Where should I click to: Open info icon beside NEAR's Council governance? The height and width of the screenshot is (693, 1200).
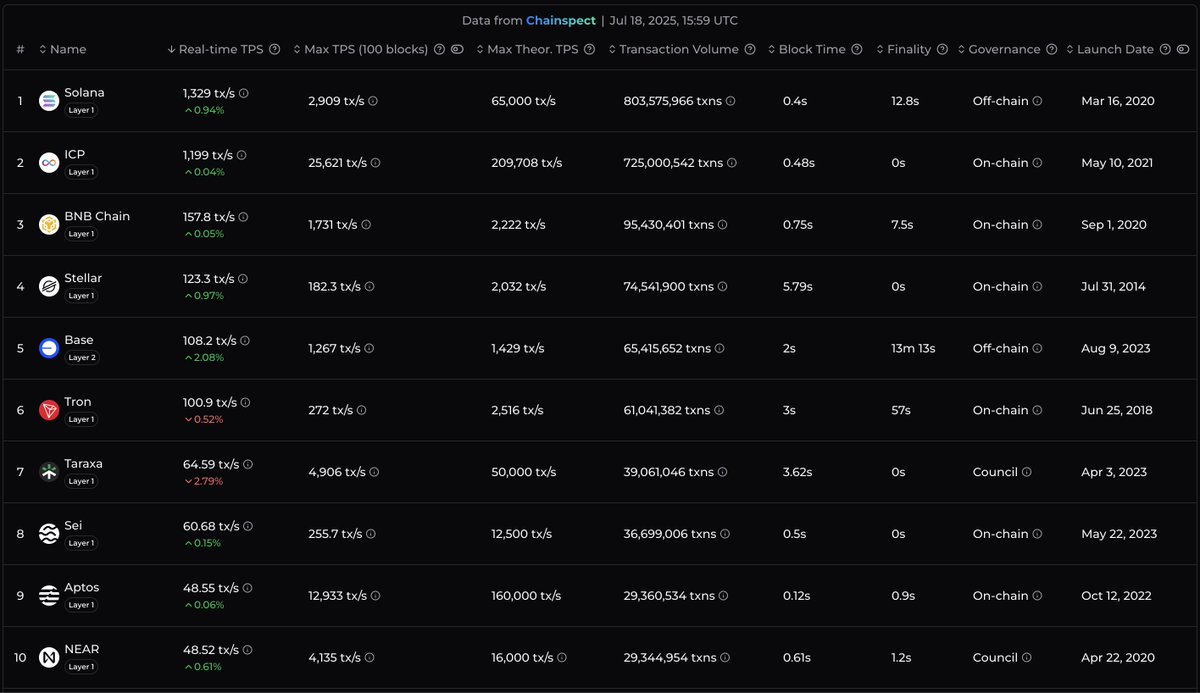[1027, 658]
